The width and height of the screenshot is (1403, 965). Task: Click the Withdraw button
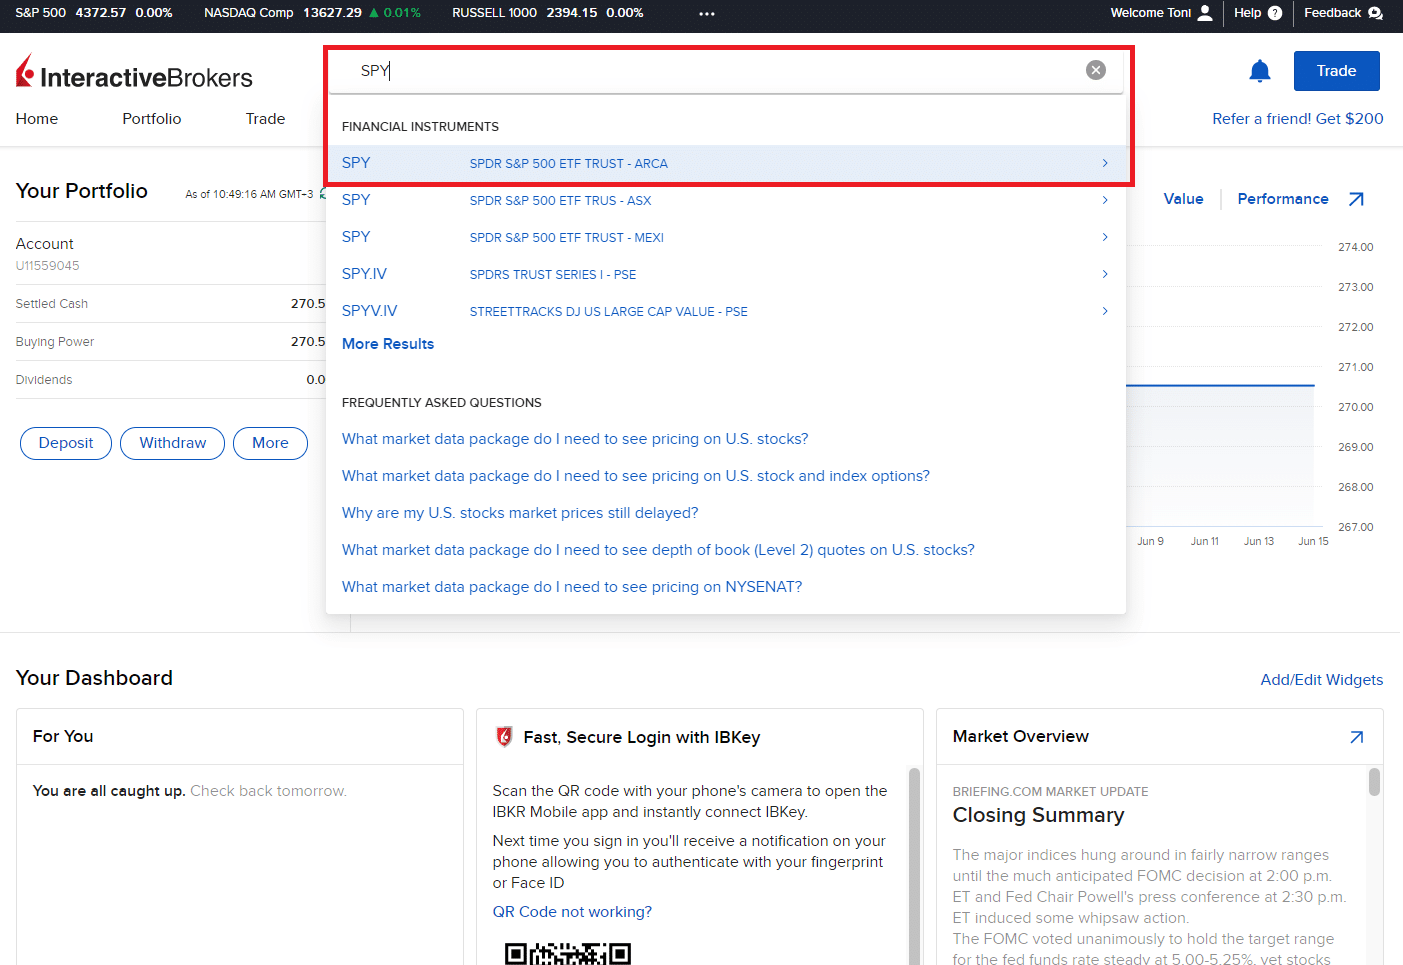pyautogui.click(x=173, y=443)
